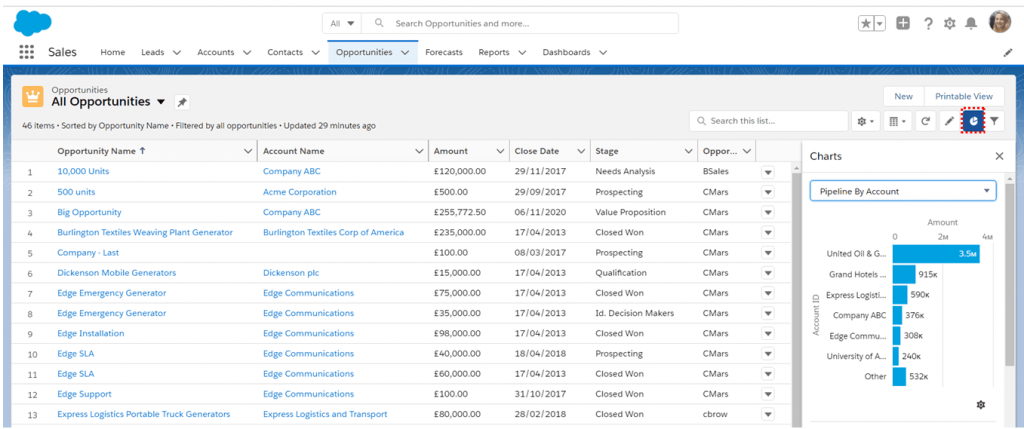
Task: Open the Display As table icon menu
Action: click(x=899, y=121)
